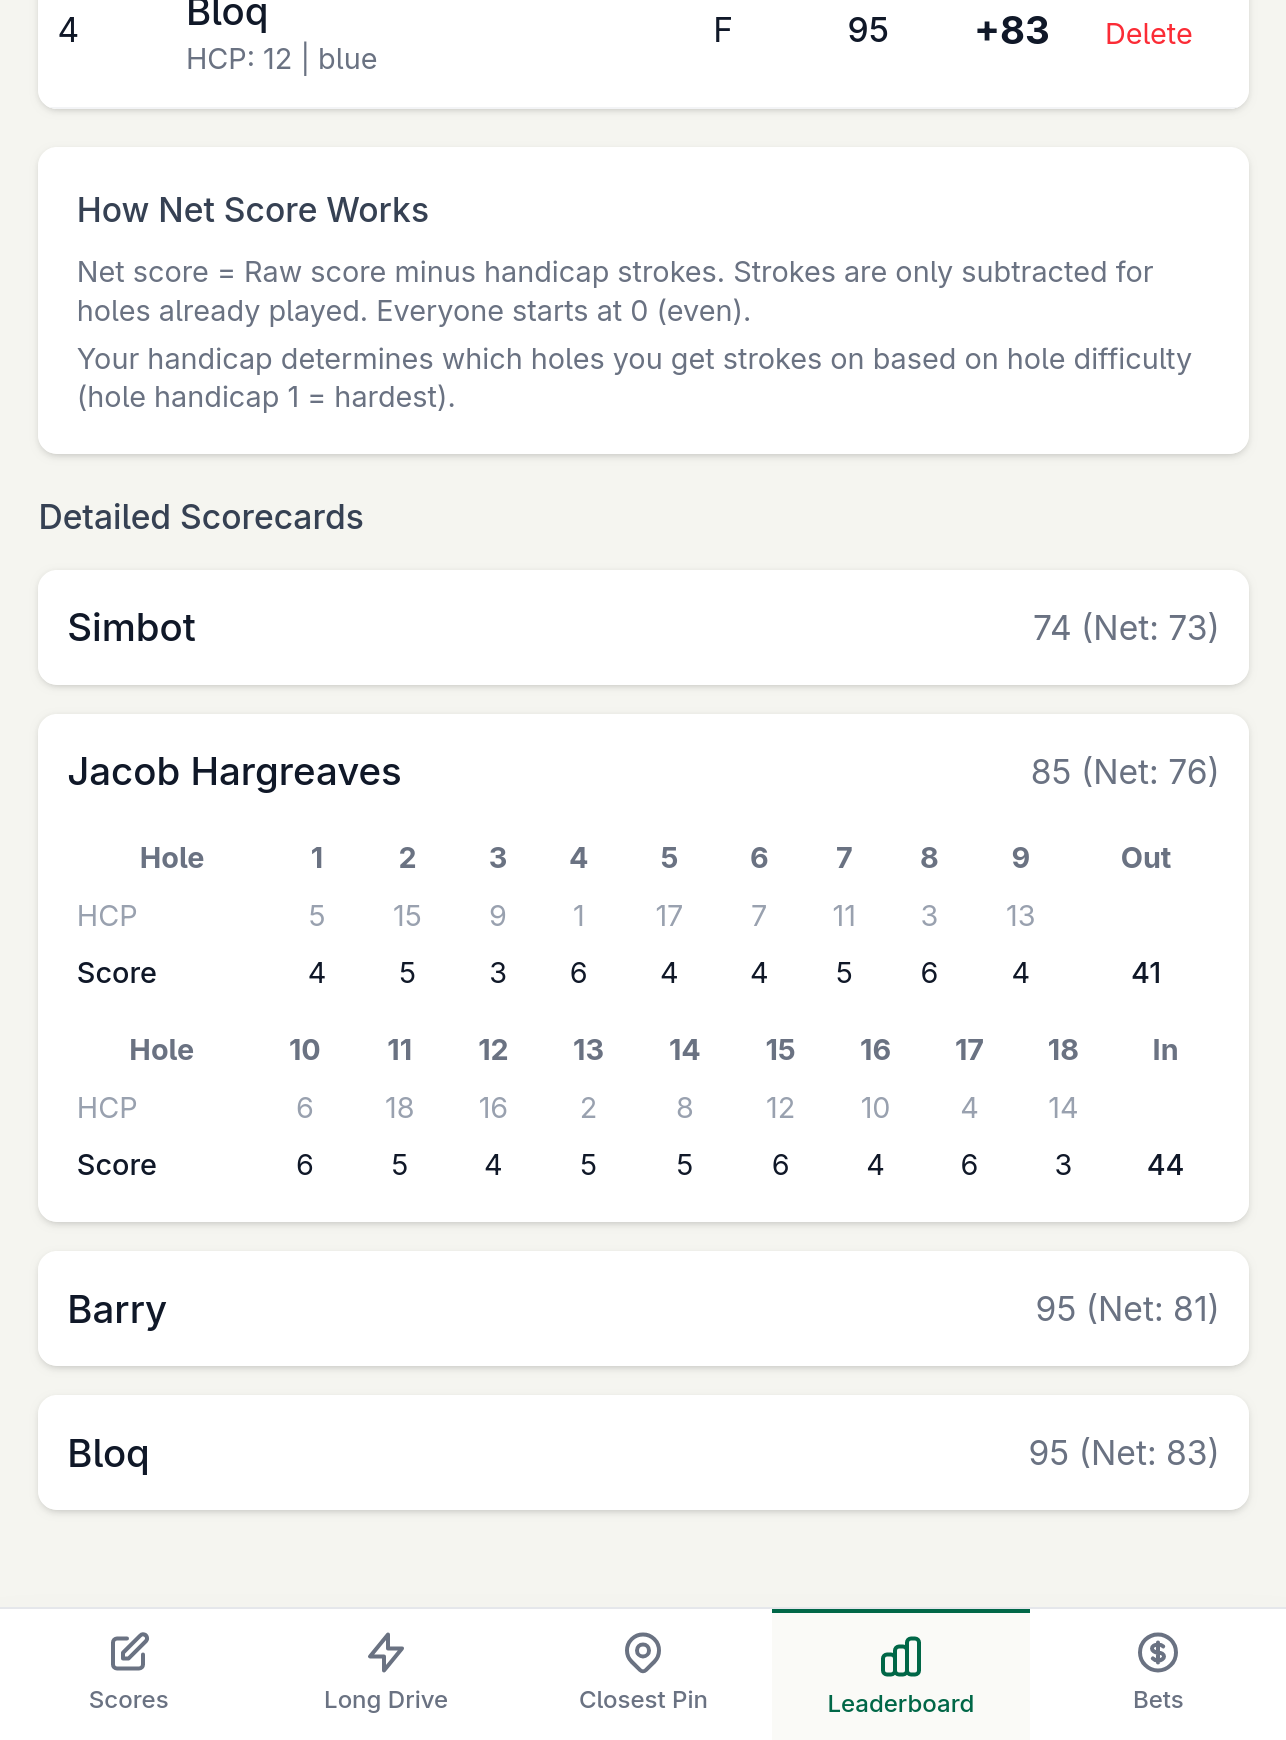This screenshot has width=1286, height=1740.
Task: Open the Scores pencil icon
Action: [x=129, y=1652]
